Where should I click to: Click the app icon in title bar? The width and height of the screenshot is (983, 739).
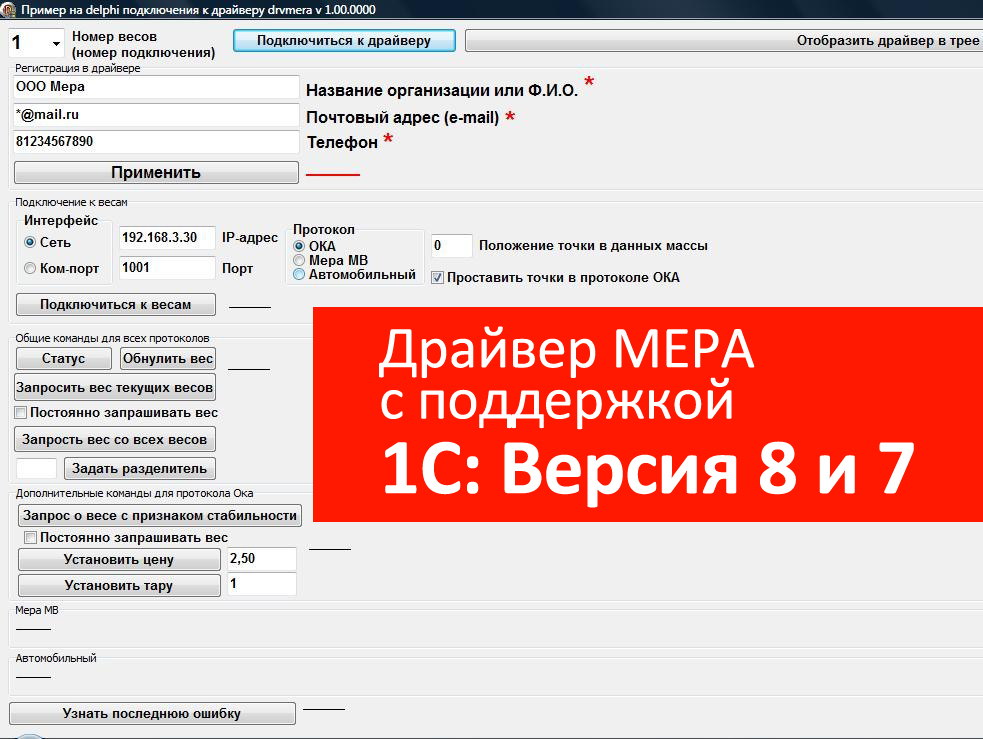(9, 9)
